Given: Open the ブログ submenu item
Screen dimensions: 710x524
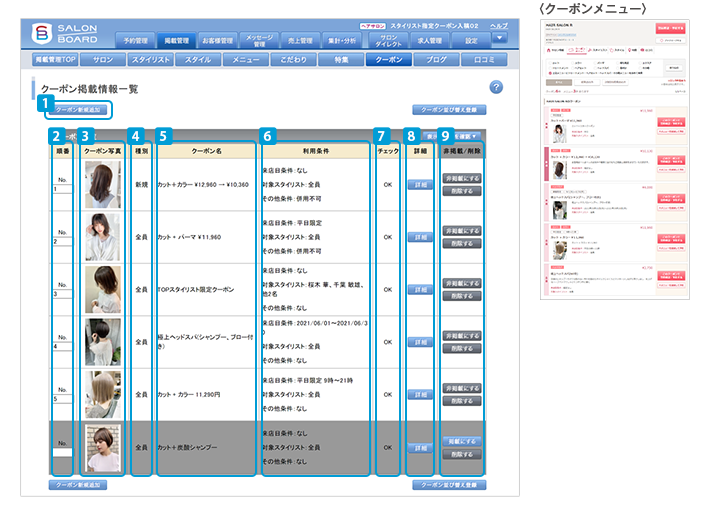Looking at the screenshot, I should click(436, 59).
